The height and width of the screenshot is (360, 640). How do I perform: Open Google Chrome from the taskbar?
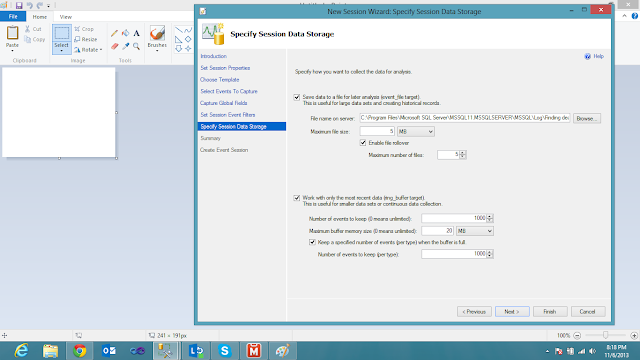coord(80,351)
